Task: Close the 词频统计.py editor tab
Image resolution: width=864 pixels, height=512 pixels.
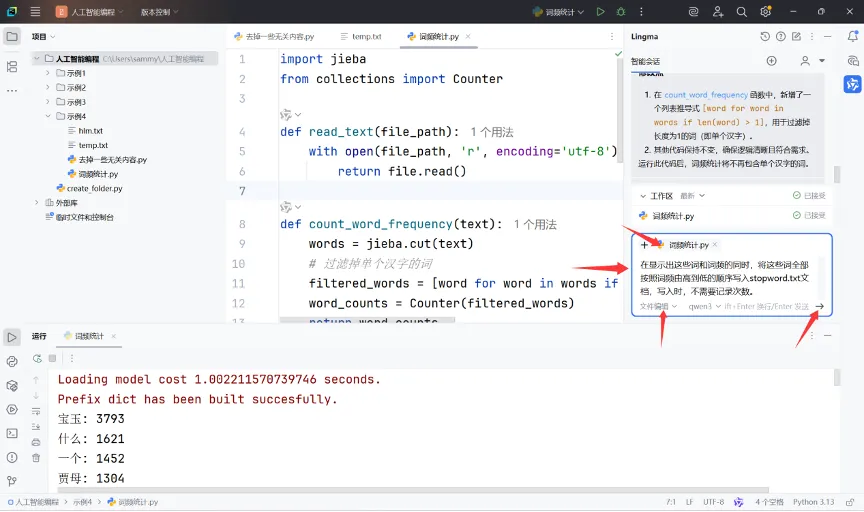Action: pyautogui.click(x=468, y=36)
